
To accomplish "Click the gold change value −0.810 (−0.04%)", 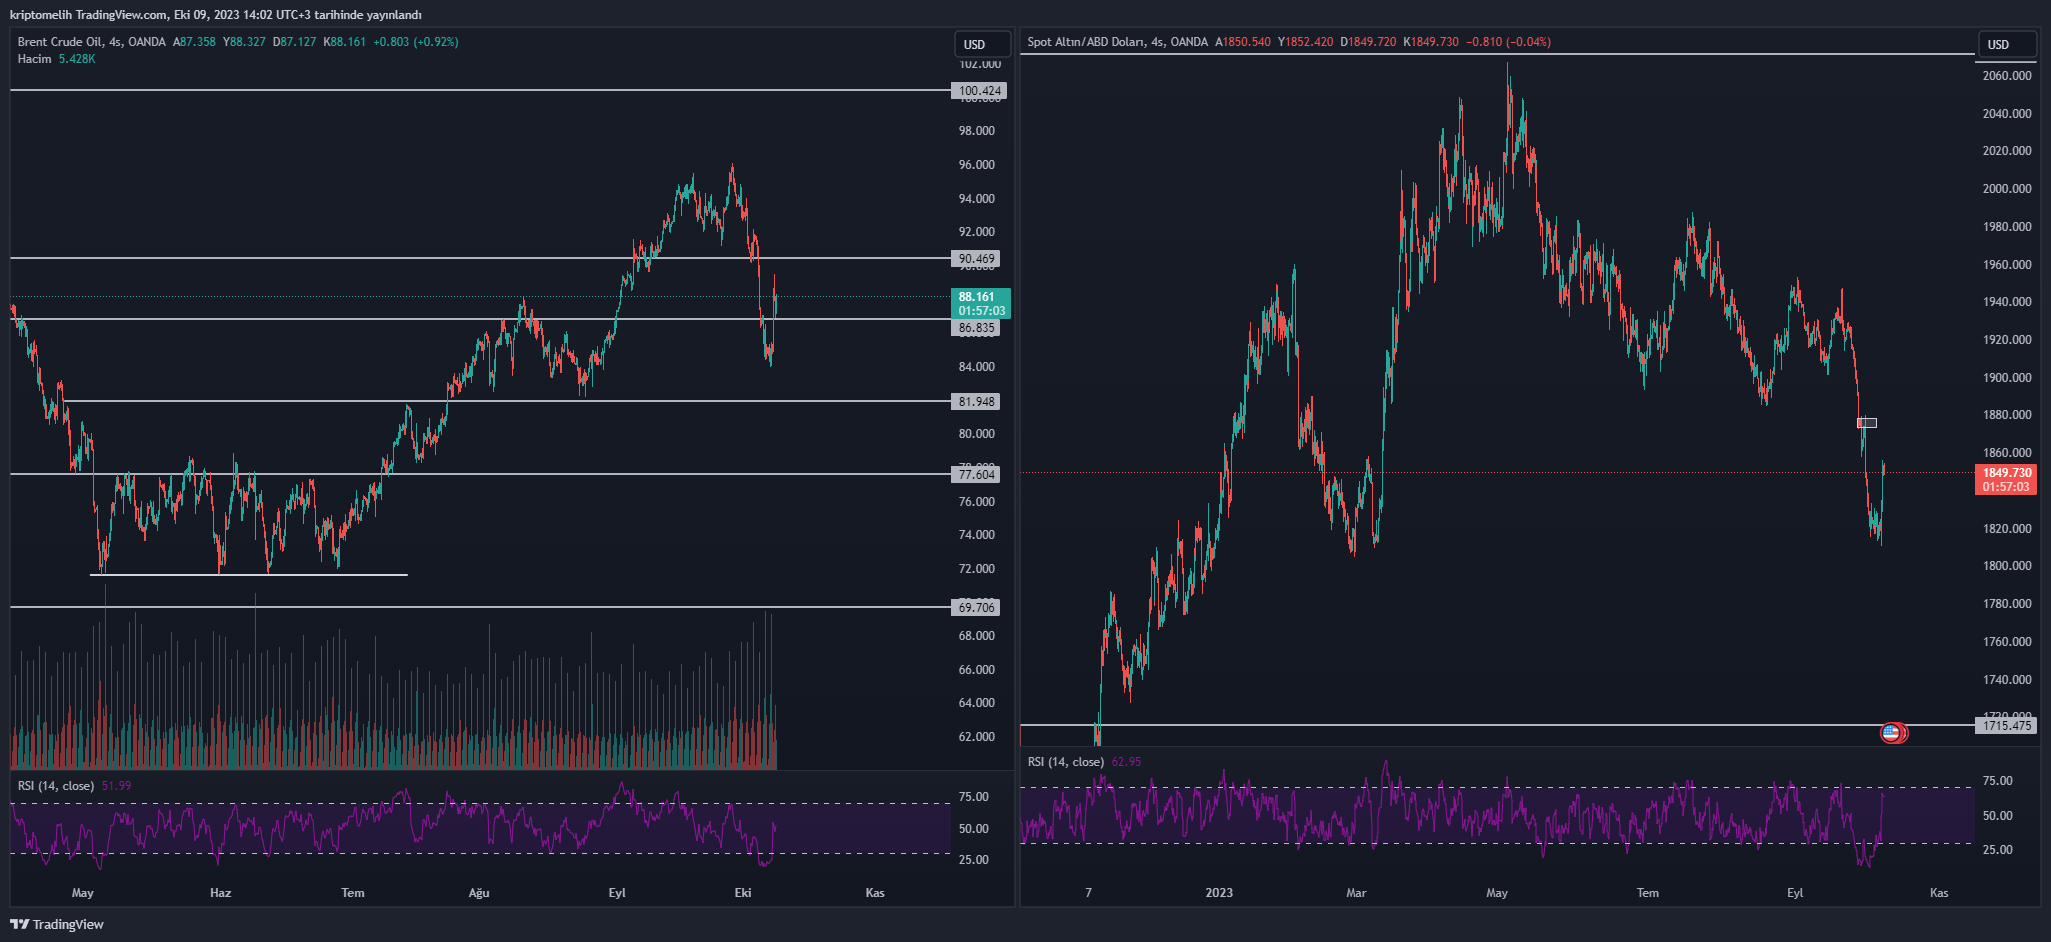I will point(1508,42).
